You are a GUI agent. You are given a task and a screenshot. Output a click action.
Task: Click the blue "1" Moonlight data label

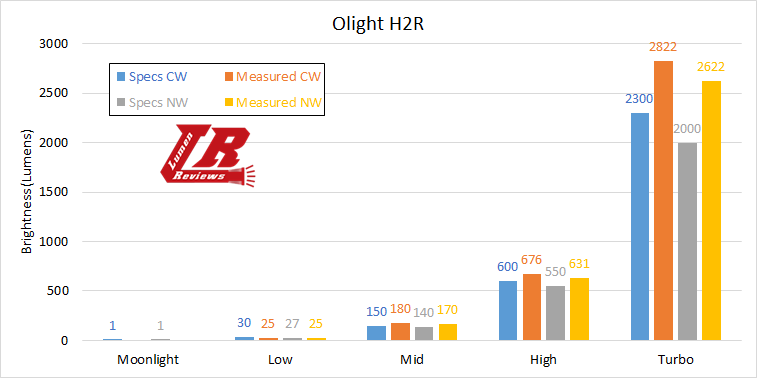(x=113, y=326)
